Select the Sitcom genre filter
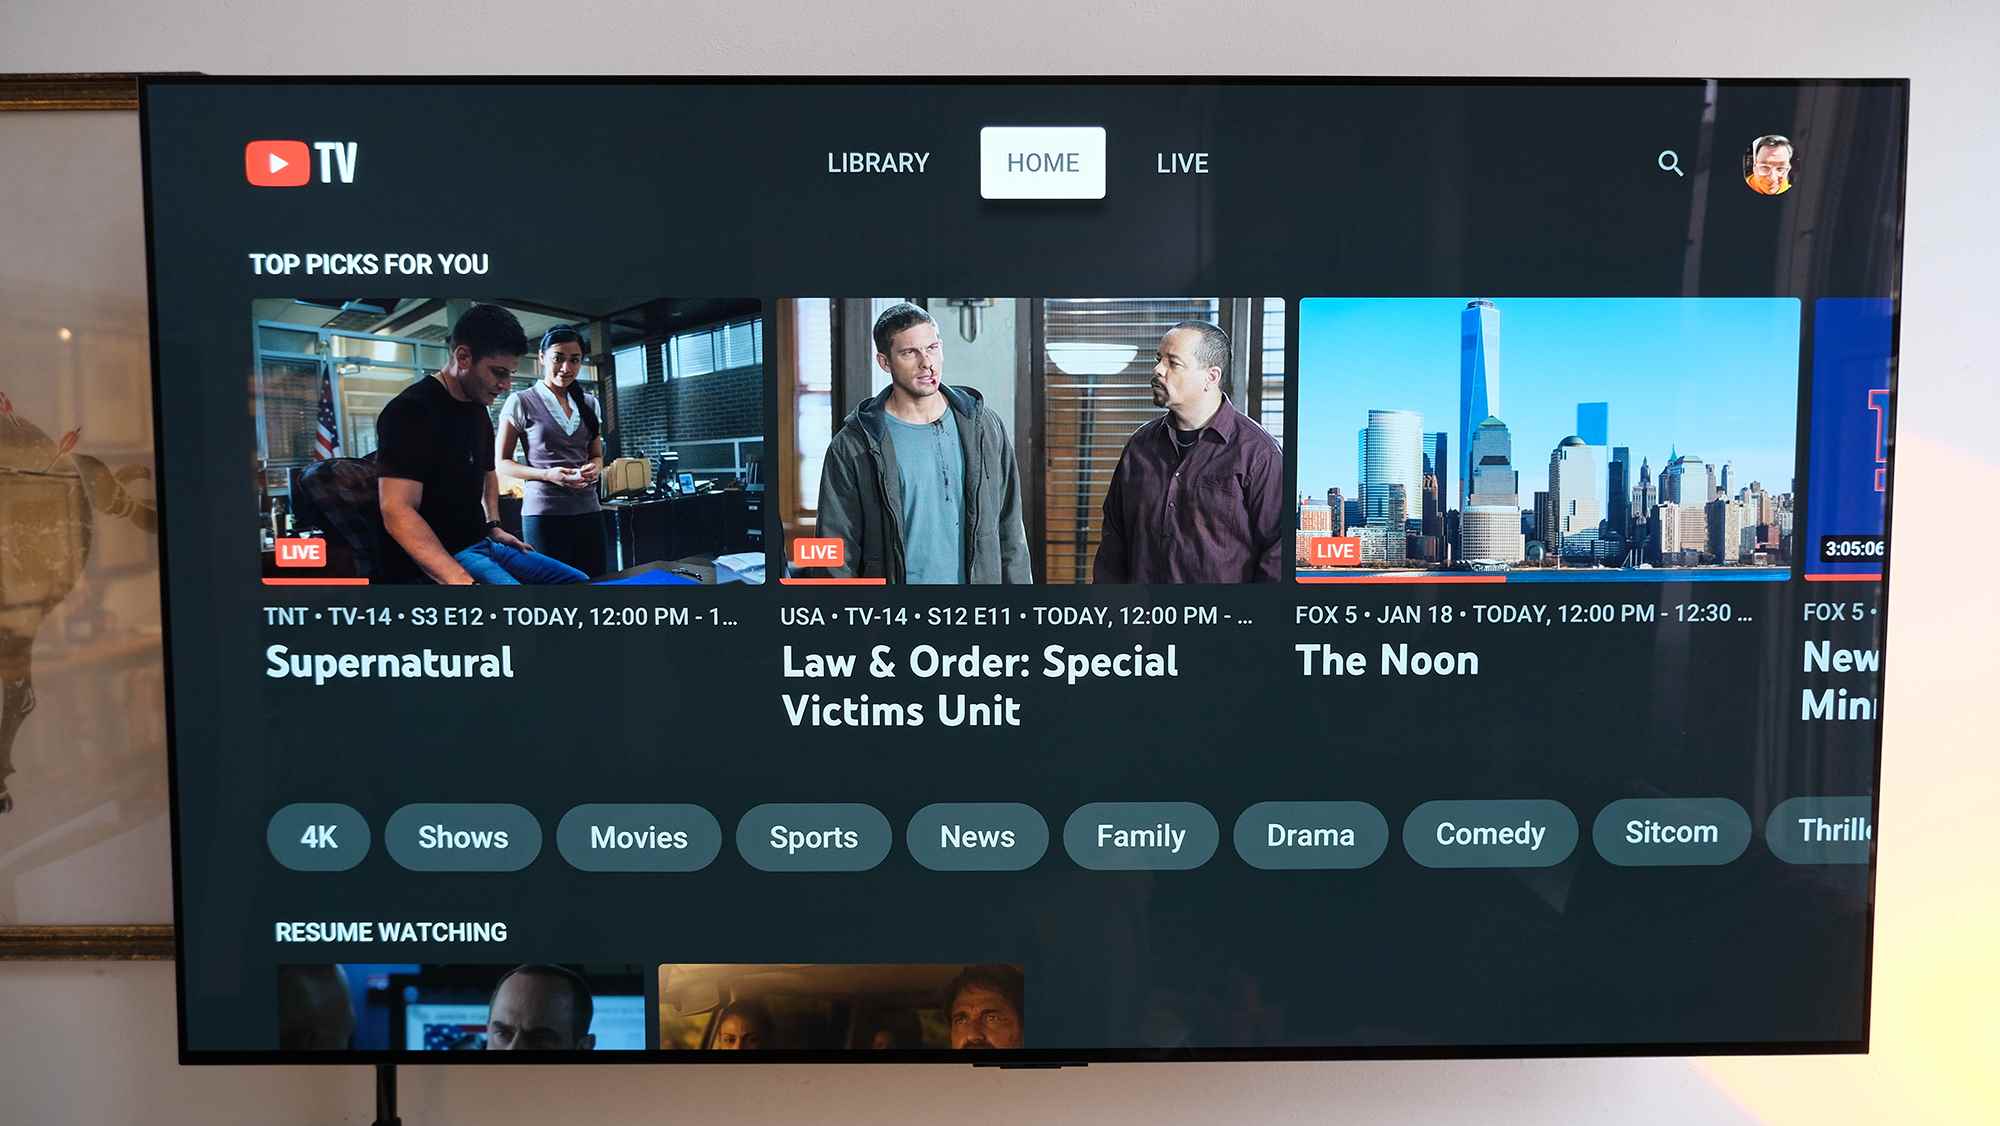 (1672, 834)
